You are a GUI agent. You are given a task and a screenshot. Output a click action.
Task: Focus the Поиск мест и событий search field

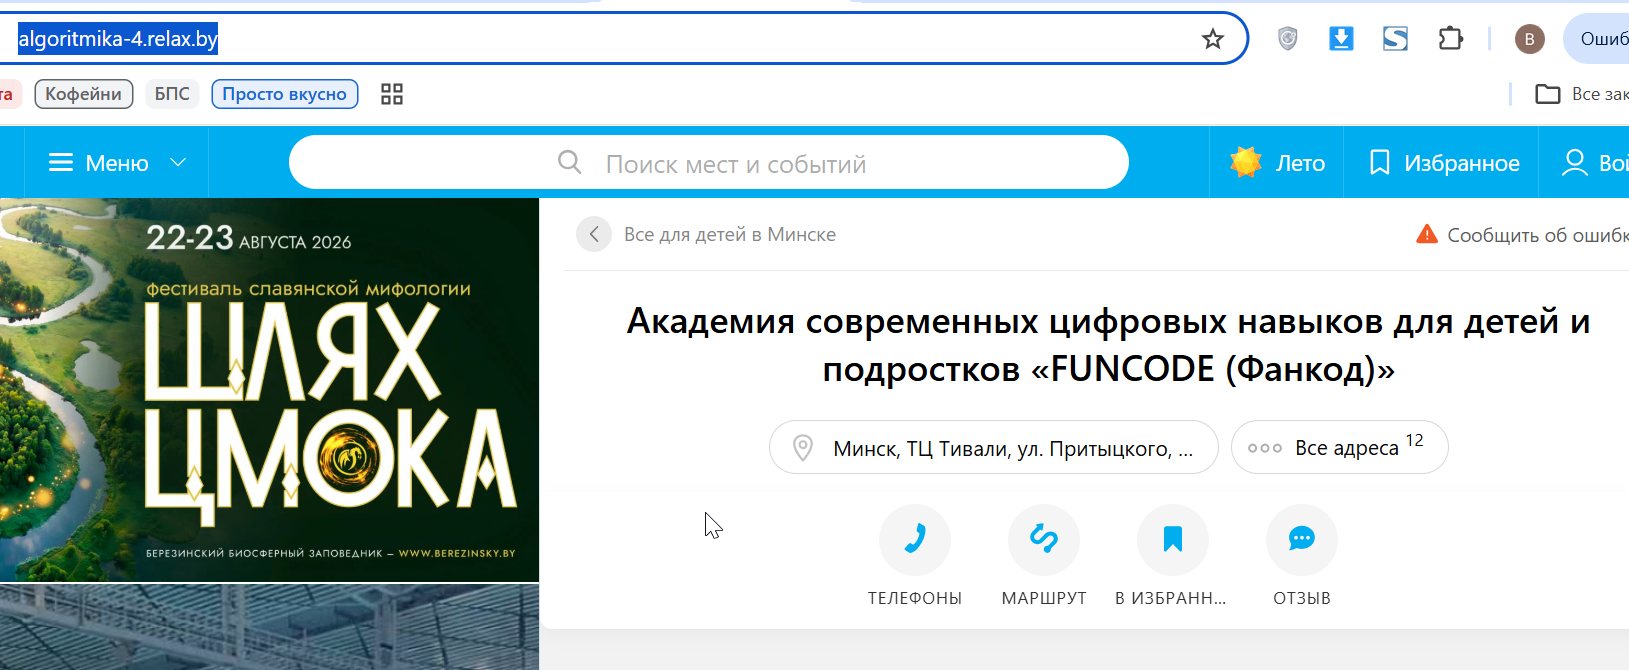(x=709, y=162)
